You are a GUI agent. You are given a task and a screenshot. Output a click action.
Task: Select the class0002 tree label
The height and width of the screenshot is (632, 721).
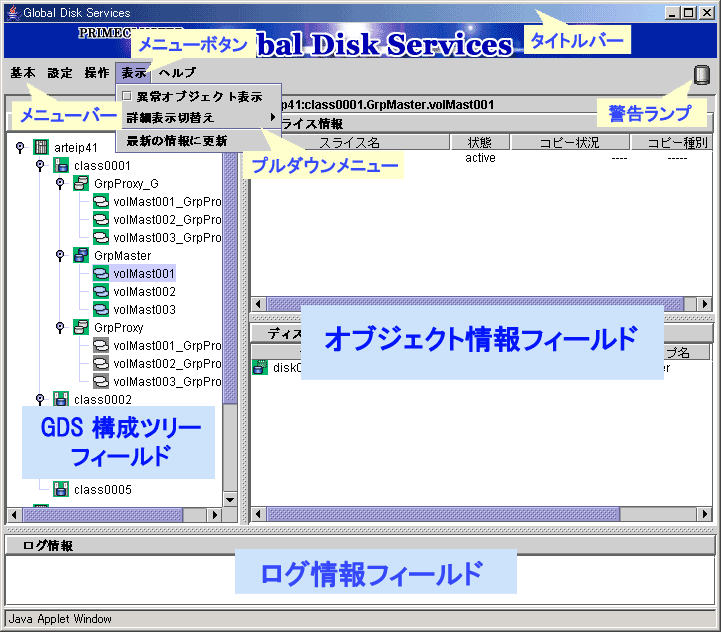[103, 399]
